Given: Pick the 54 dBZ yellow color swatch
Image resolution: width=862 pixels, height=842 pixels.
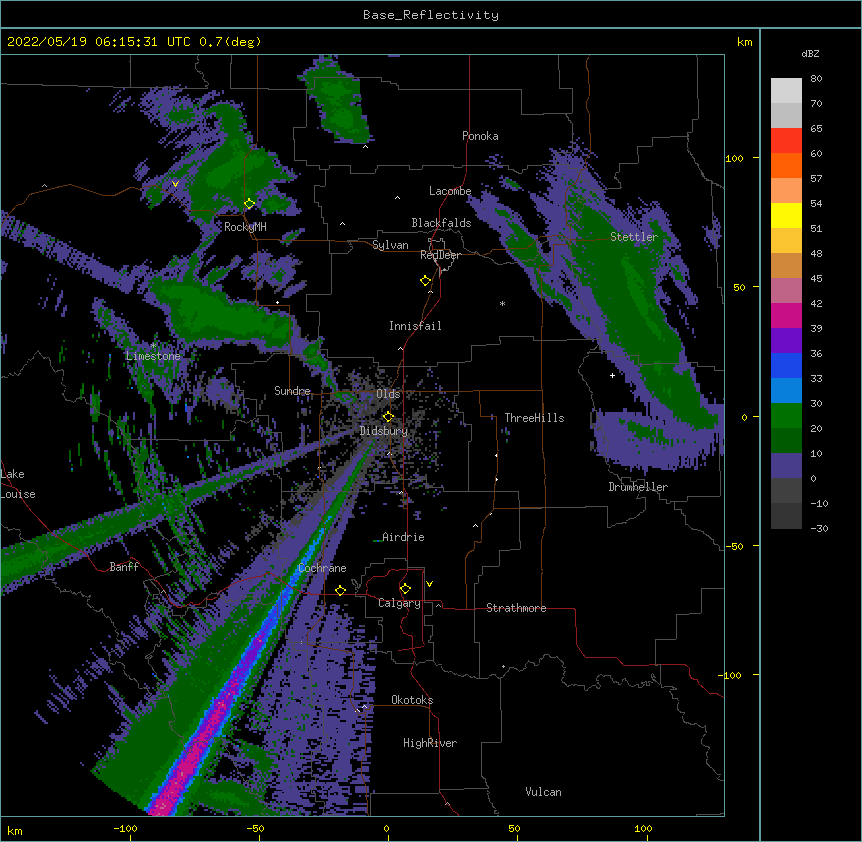Looking at the screenshot, I should point(786,215).
